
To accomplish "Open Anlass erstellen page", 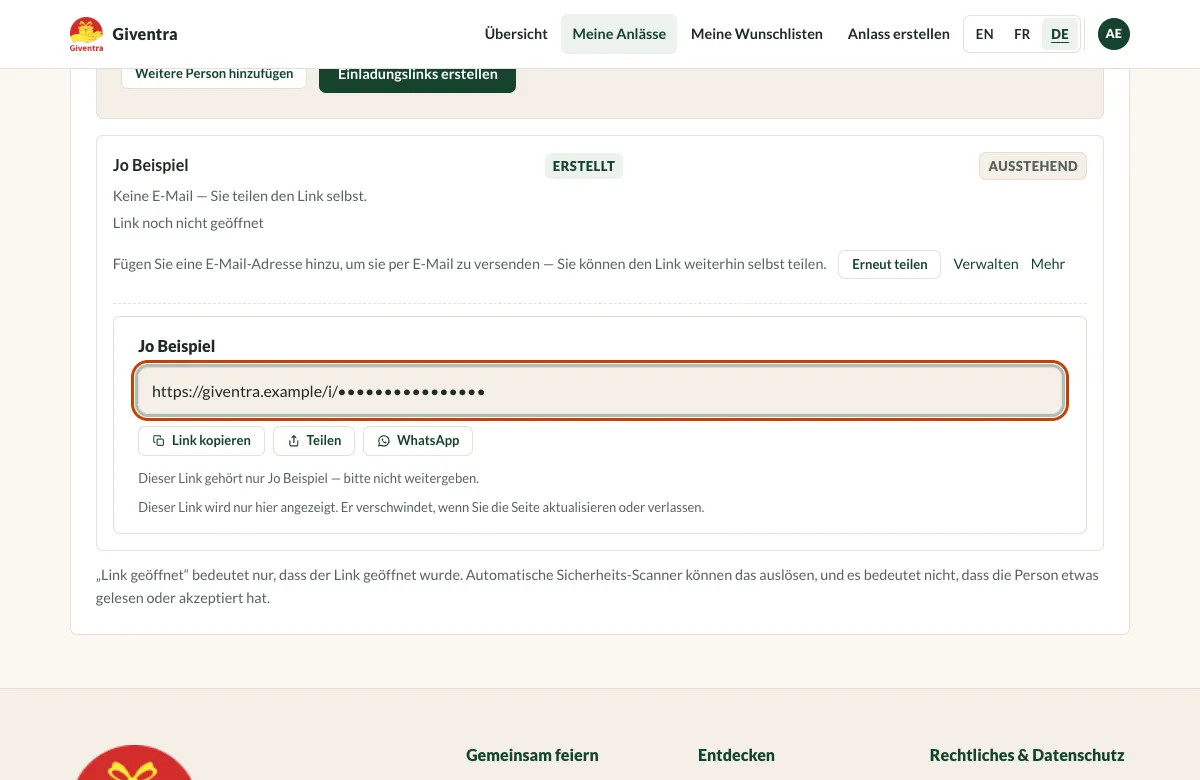I will (x=898, y=34).
